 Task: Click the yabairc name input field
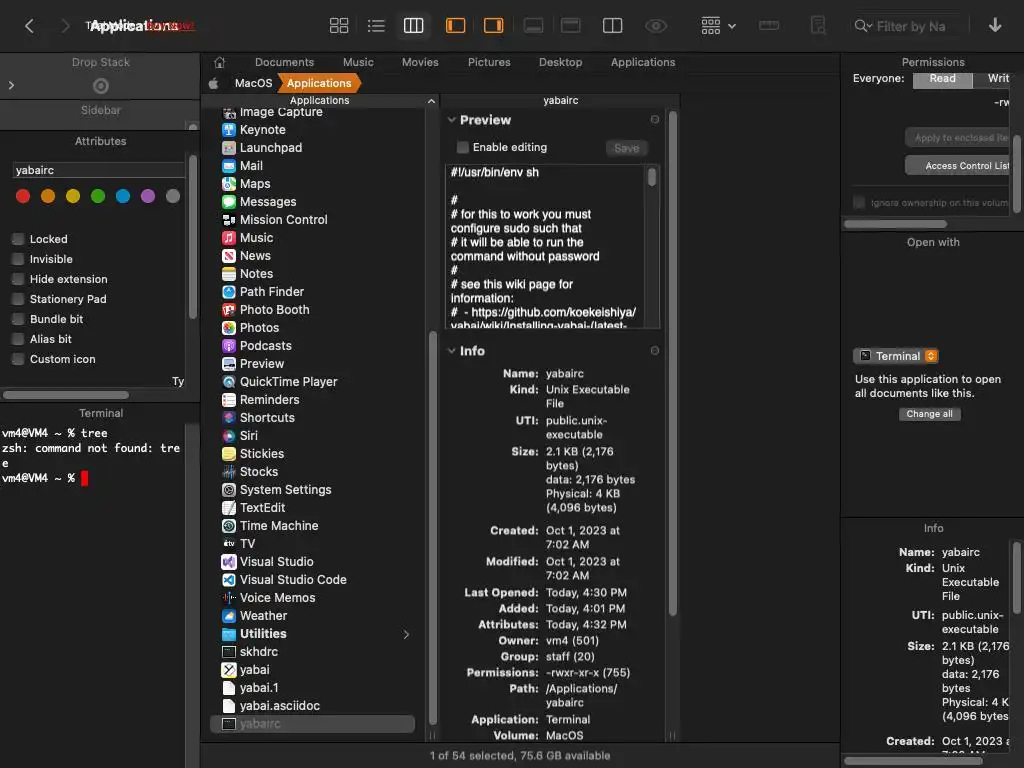click(99, 170)
